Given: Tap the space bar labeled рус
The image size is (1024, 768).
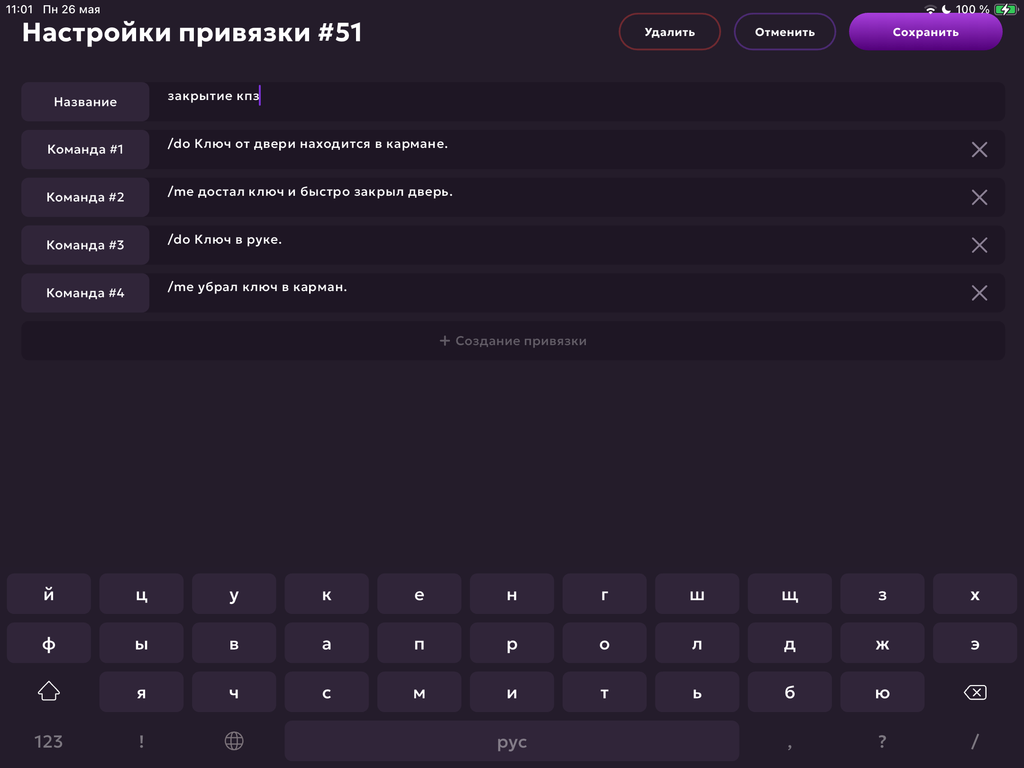Looking at the screenshot, I should (512, 741).
